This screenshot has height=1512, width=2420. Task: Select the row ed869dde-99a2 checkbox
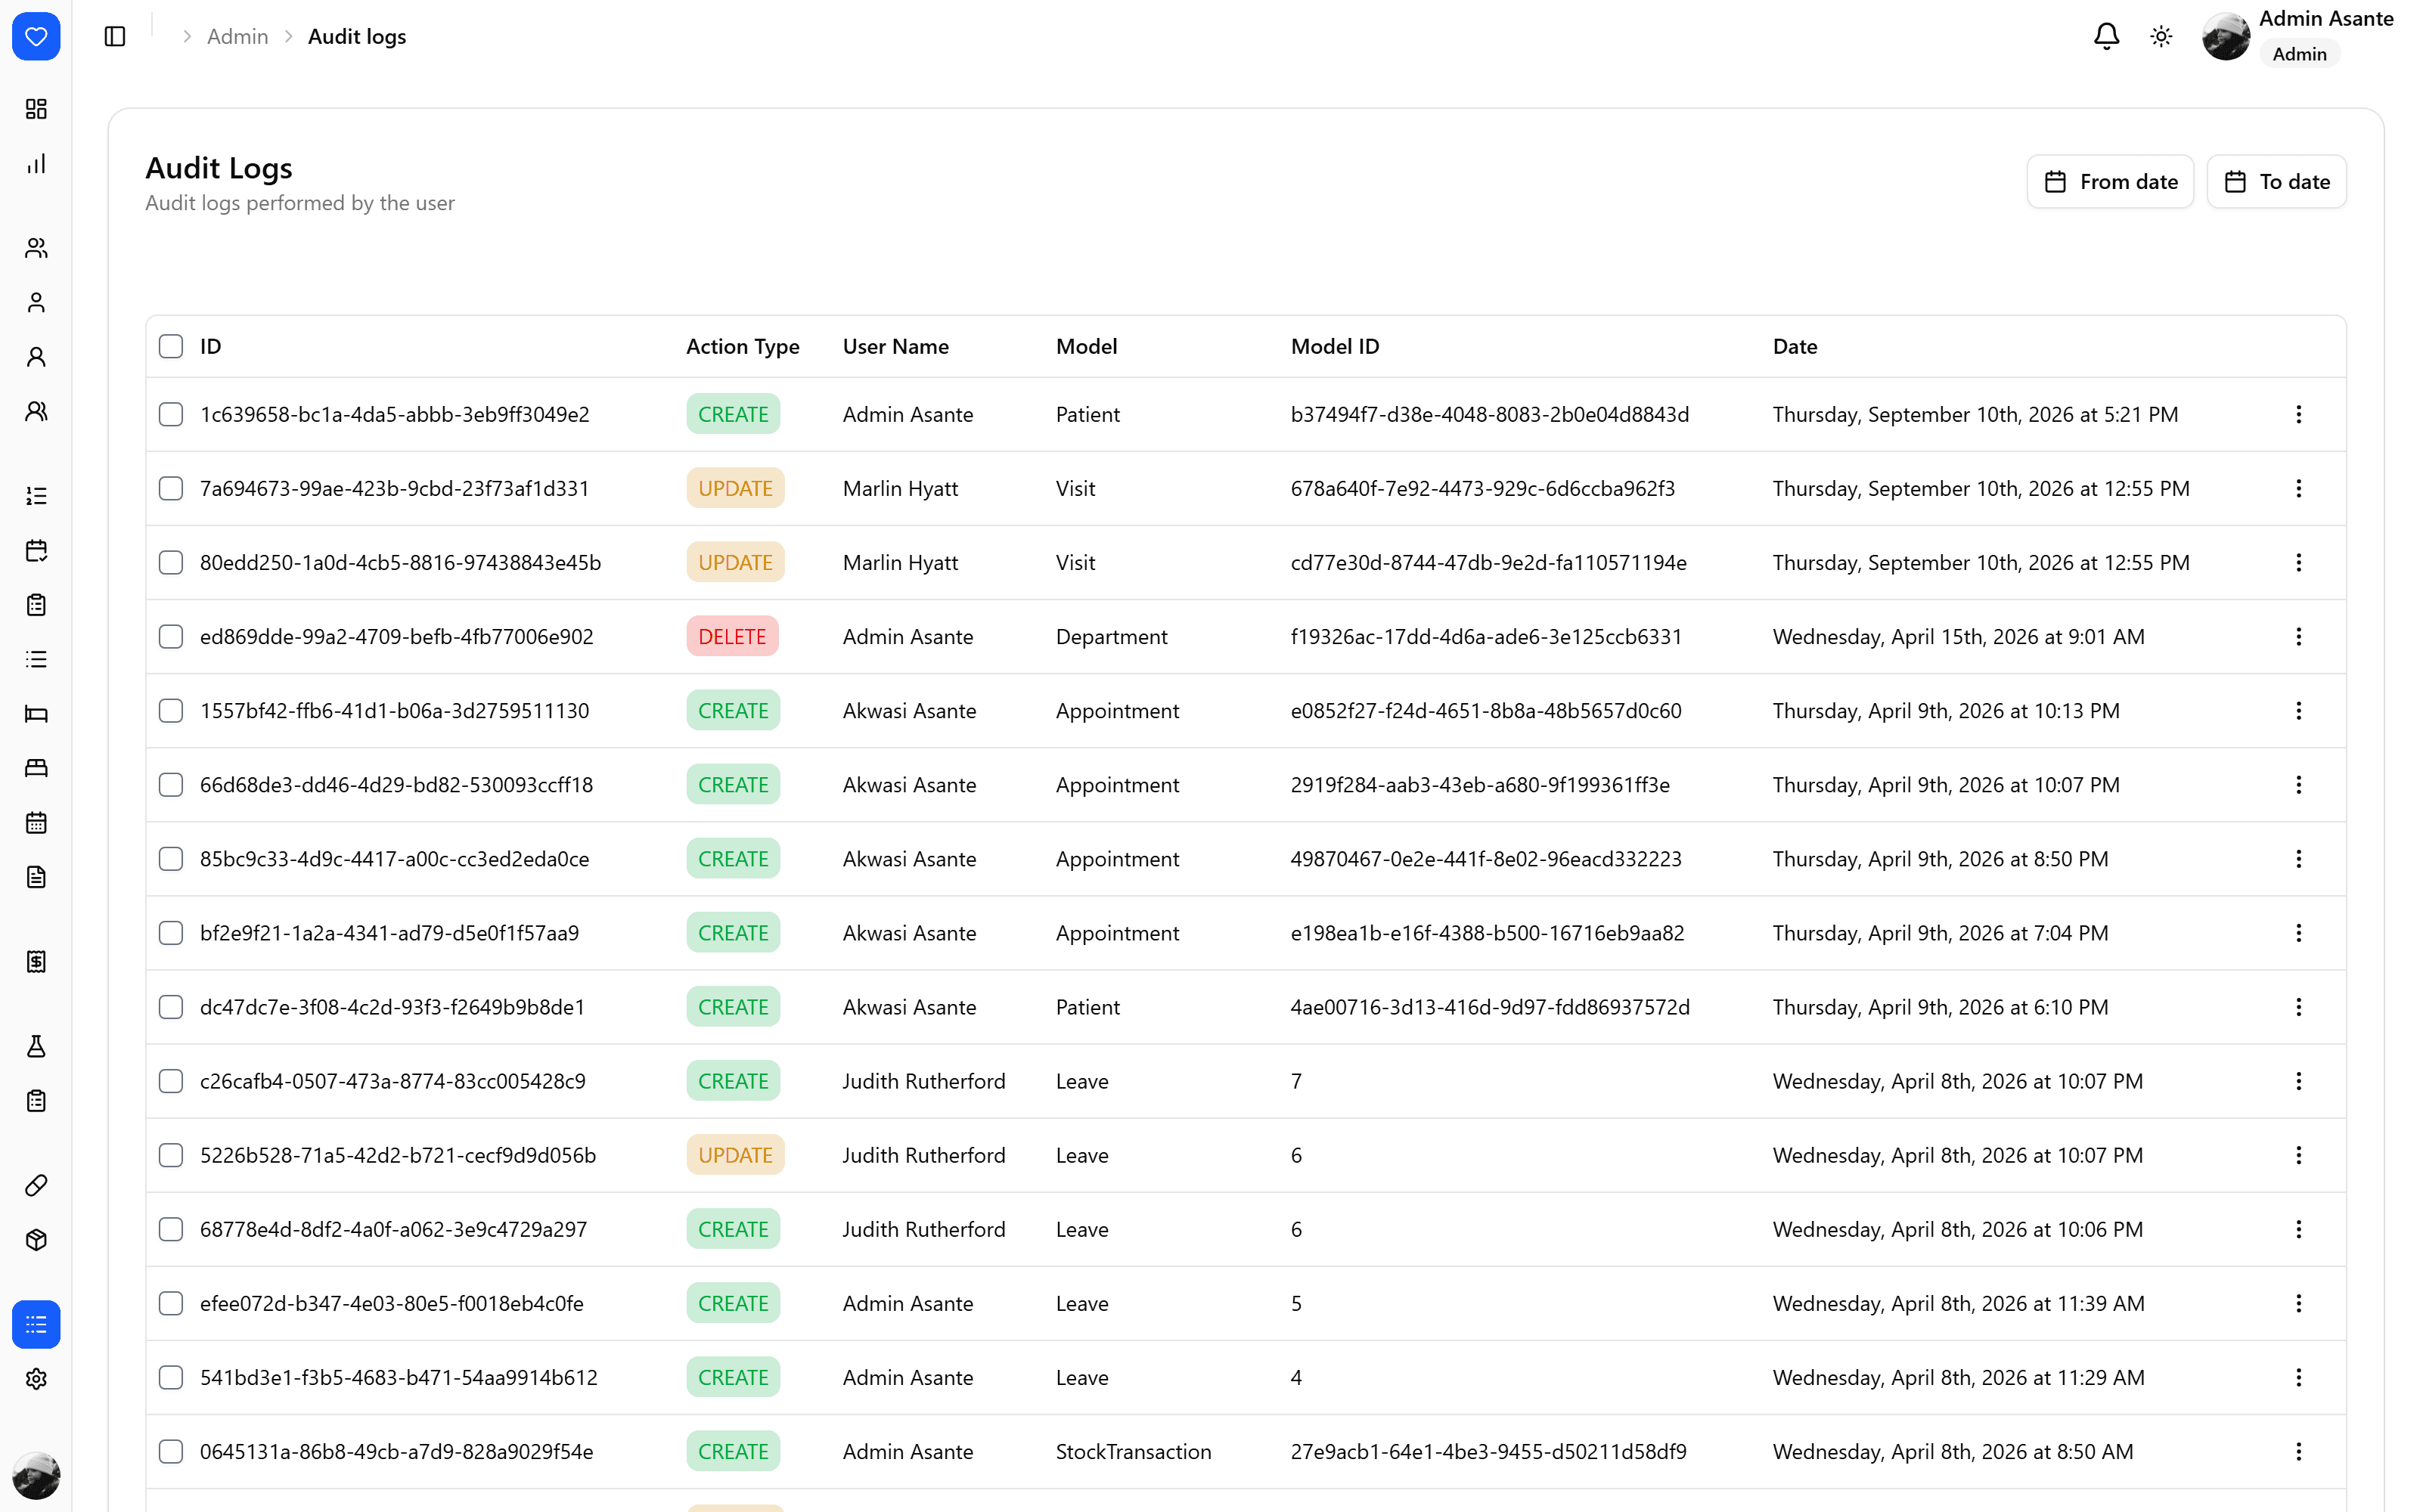coord(171,637)
